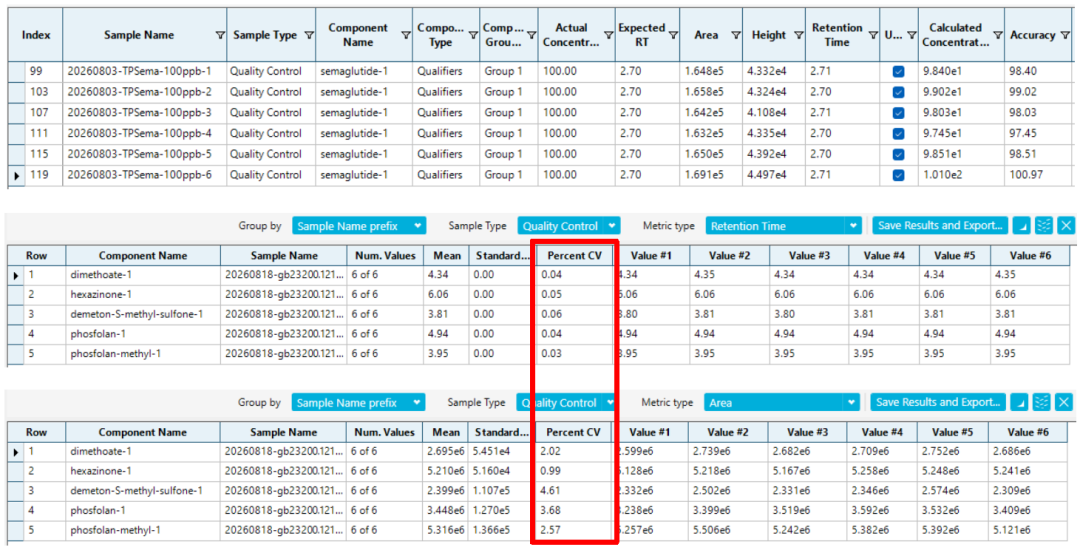Image resolution: width=1080 pixels, height=550 pixels.
Task: Select row selector for index 99
Action: 17,72
